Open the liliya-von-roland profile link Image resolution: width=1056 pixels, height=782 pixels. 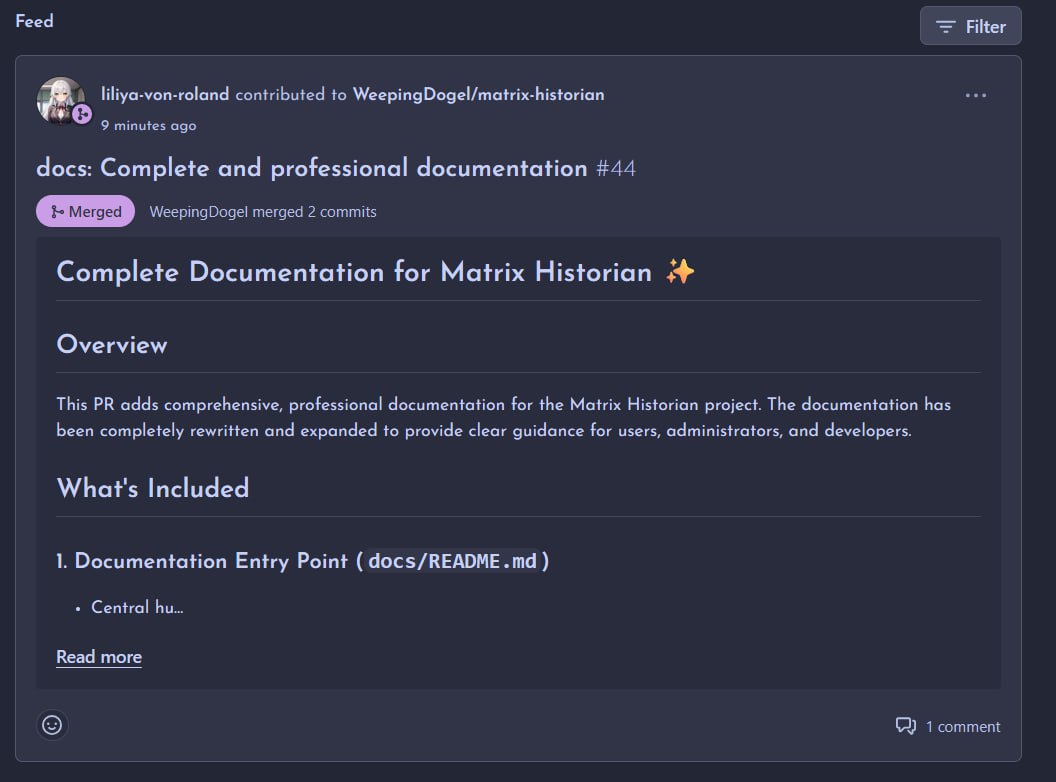click(x=165, y=95)
